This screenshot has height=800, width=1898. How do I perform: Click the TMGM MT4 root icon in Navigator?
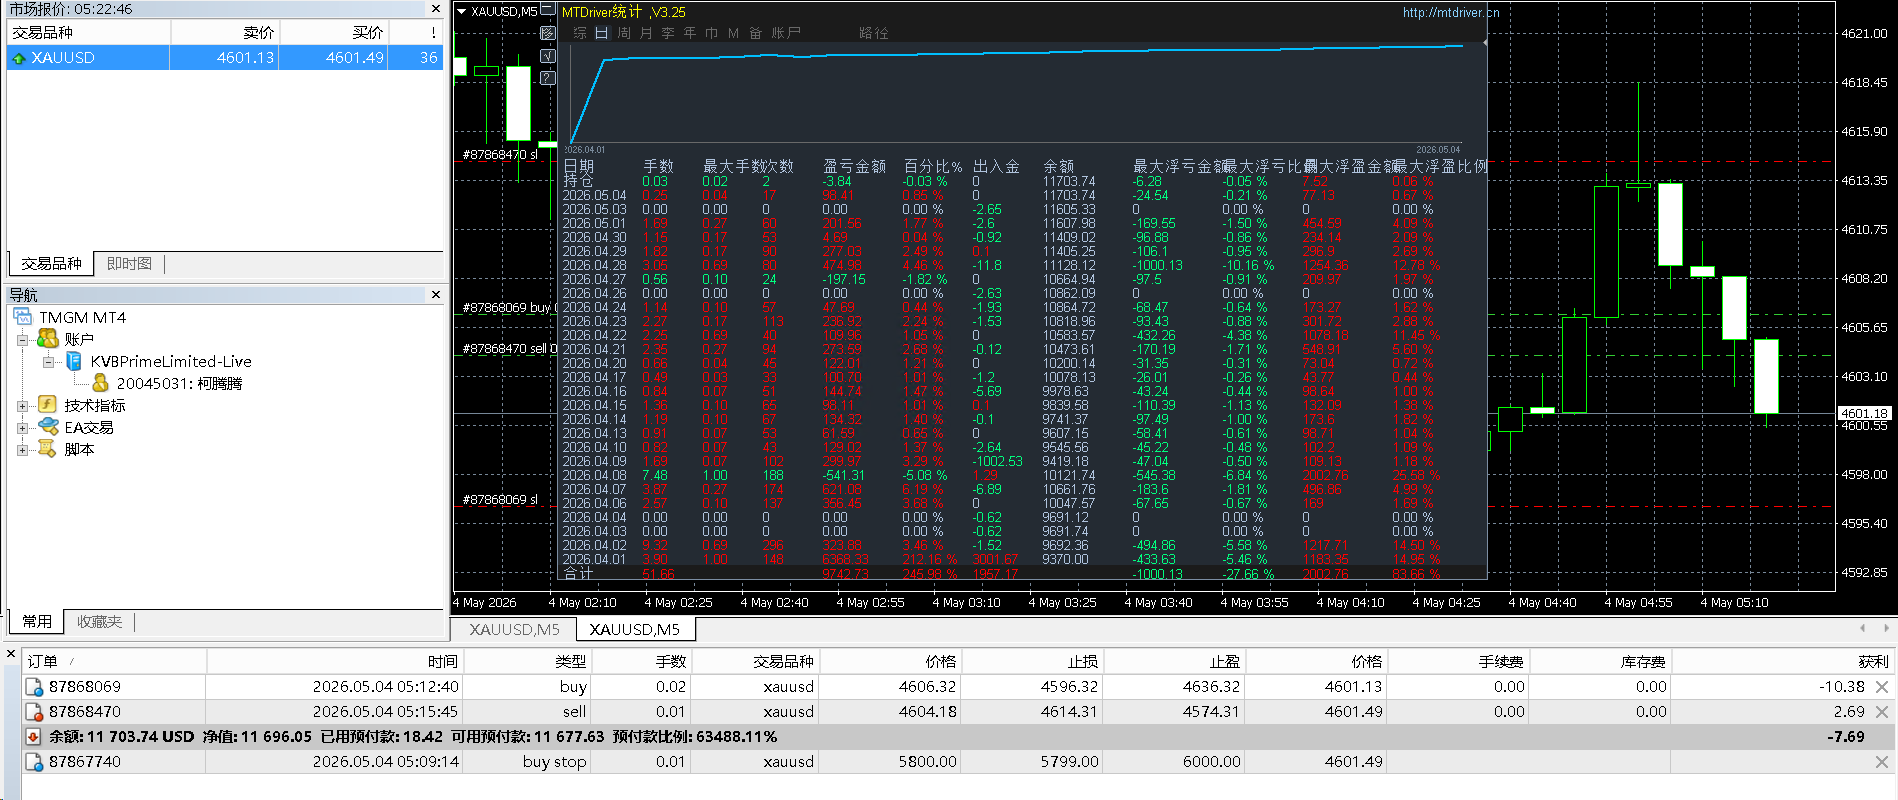[23, 317]
